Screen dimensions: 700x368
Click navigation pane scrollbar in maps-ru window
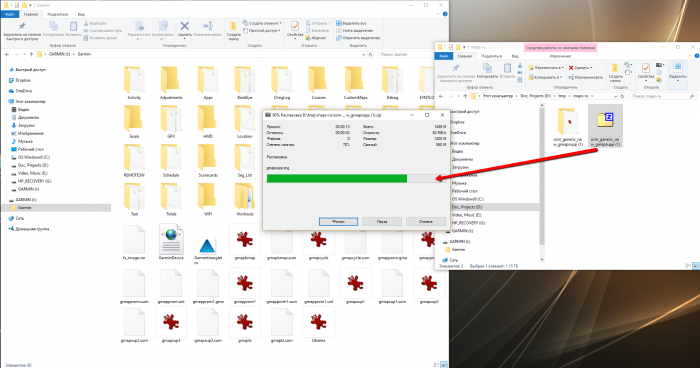click(x=542, y=176)
